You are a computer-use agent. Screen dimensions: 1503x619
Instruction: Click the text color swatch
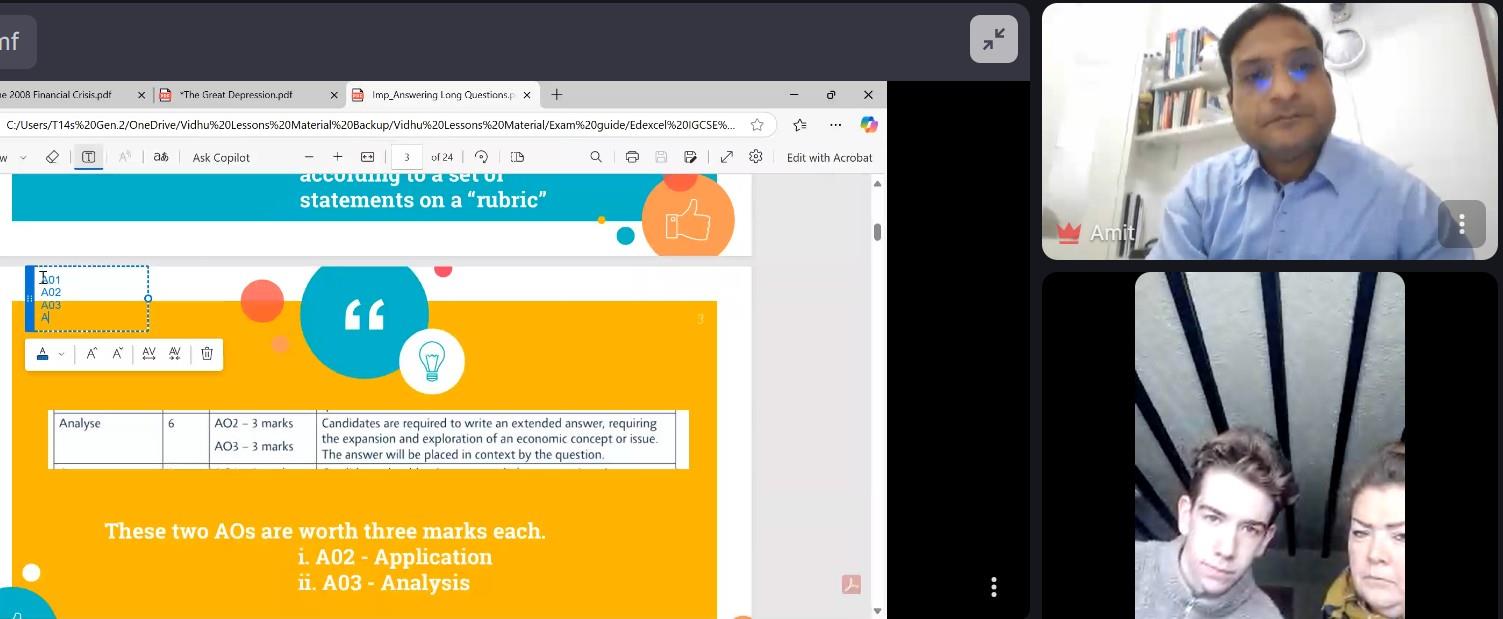(43, 353)
